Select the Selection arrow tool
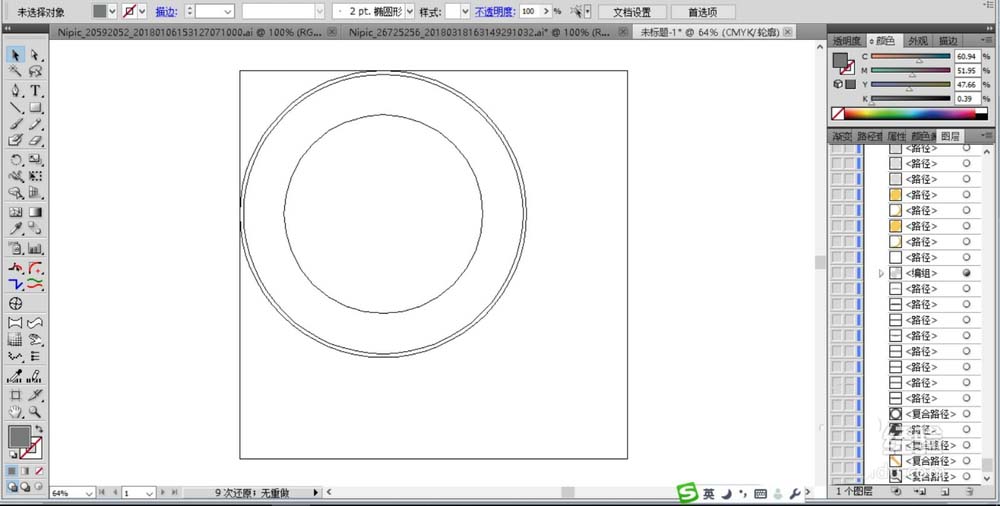The height and width of the screenshot is (506, 1000). 16,55
